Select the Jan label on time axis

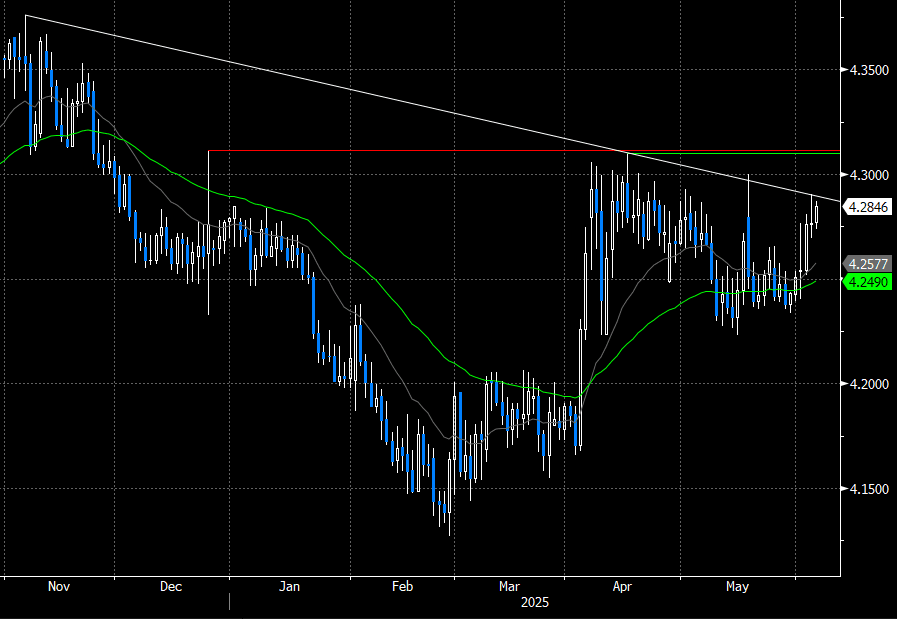click(289, 587)
